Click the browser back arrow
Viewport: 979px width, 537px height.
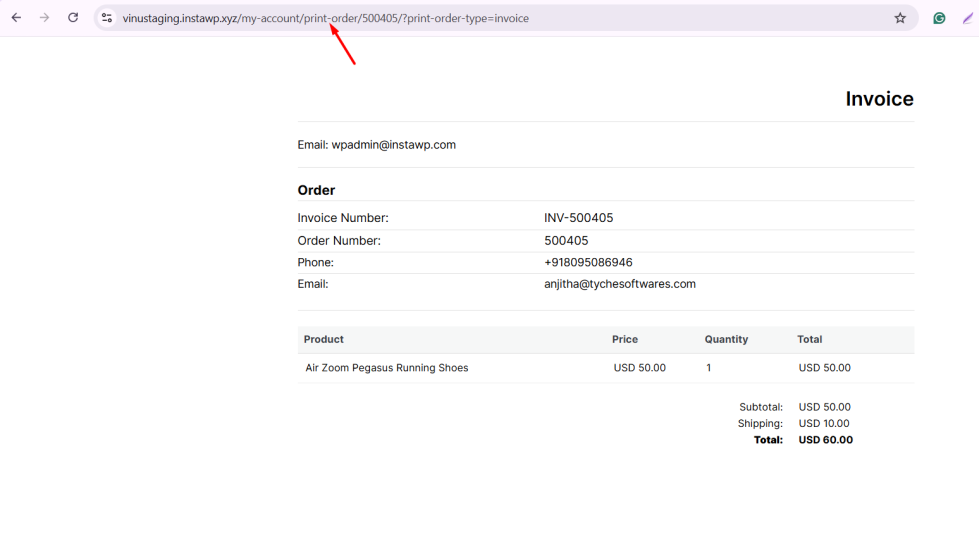(x=16, y=18)
